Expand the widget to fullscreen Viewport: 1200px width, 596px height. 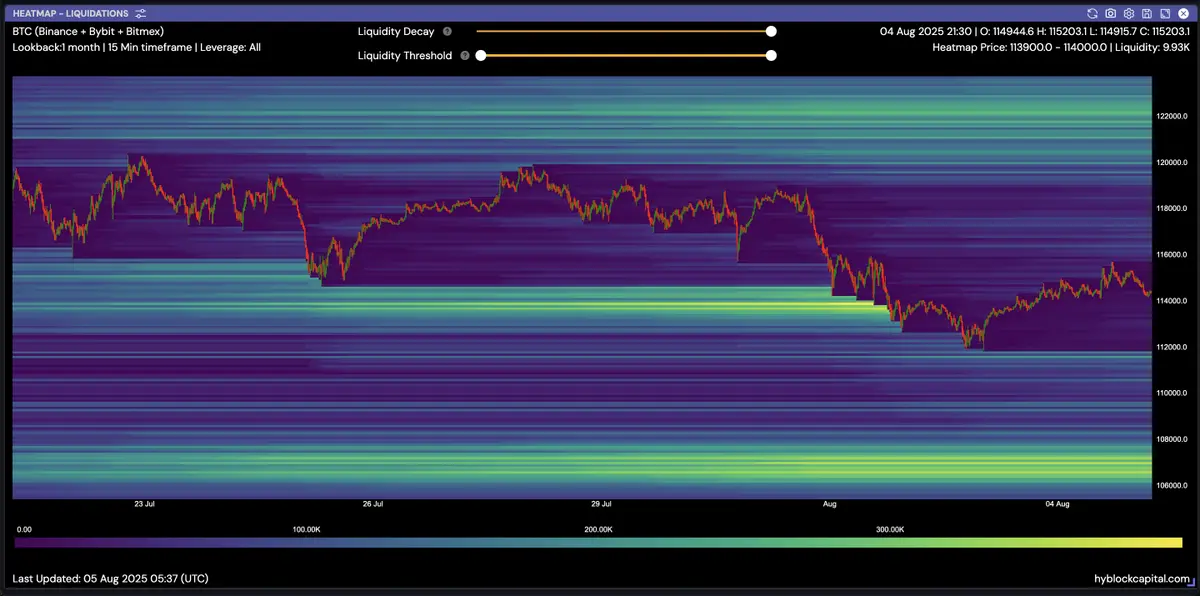click(x=1165, y=14)
